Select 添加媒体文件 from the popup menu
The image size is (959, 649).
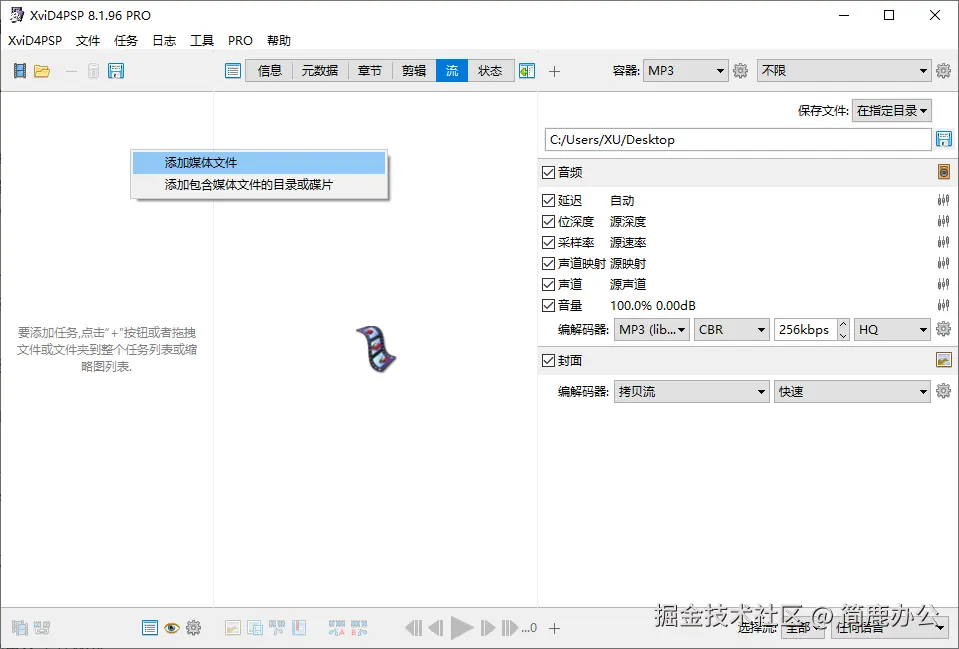point(259,163)
